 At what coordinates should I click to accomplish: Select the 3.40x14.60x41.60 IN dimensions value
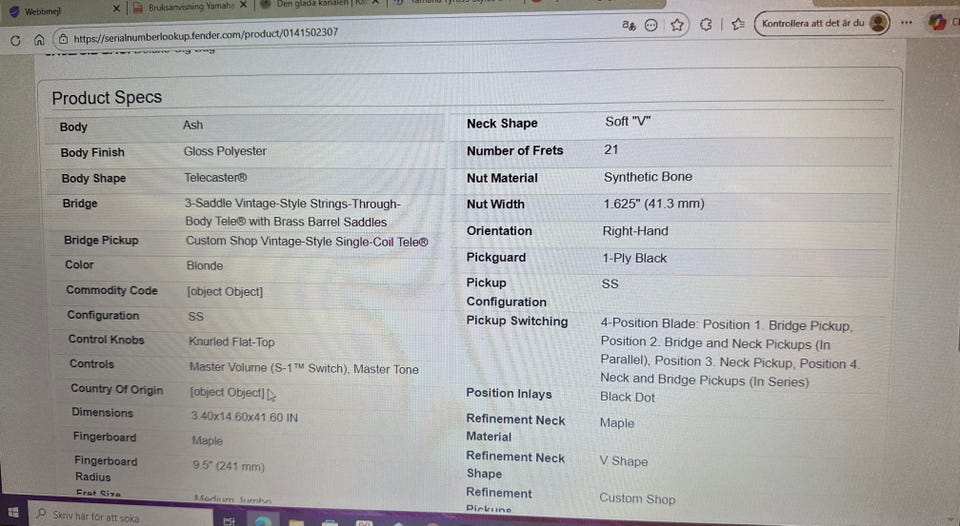point(244,417)
